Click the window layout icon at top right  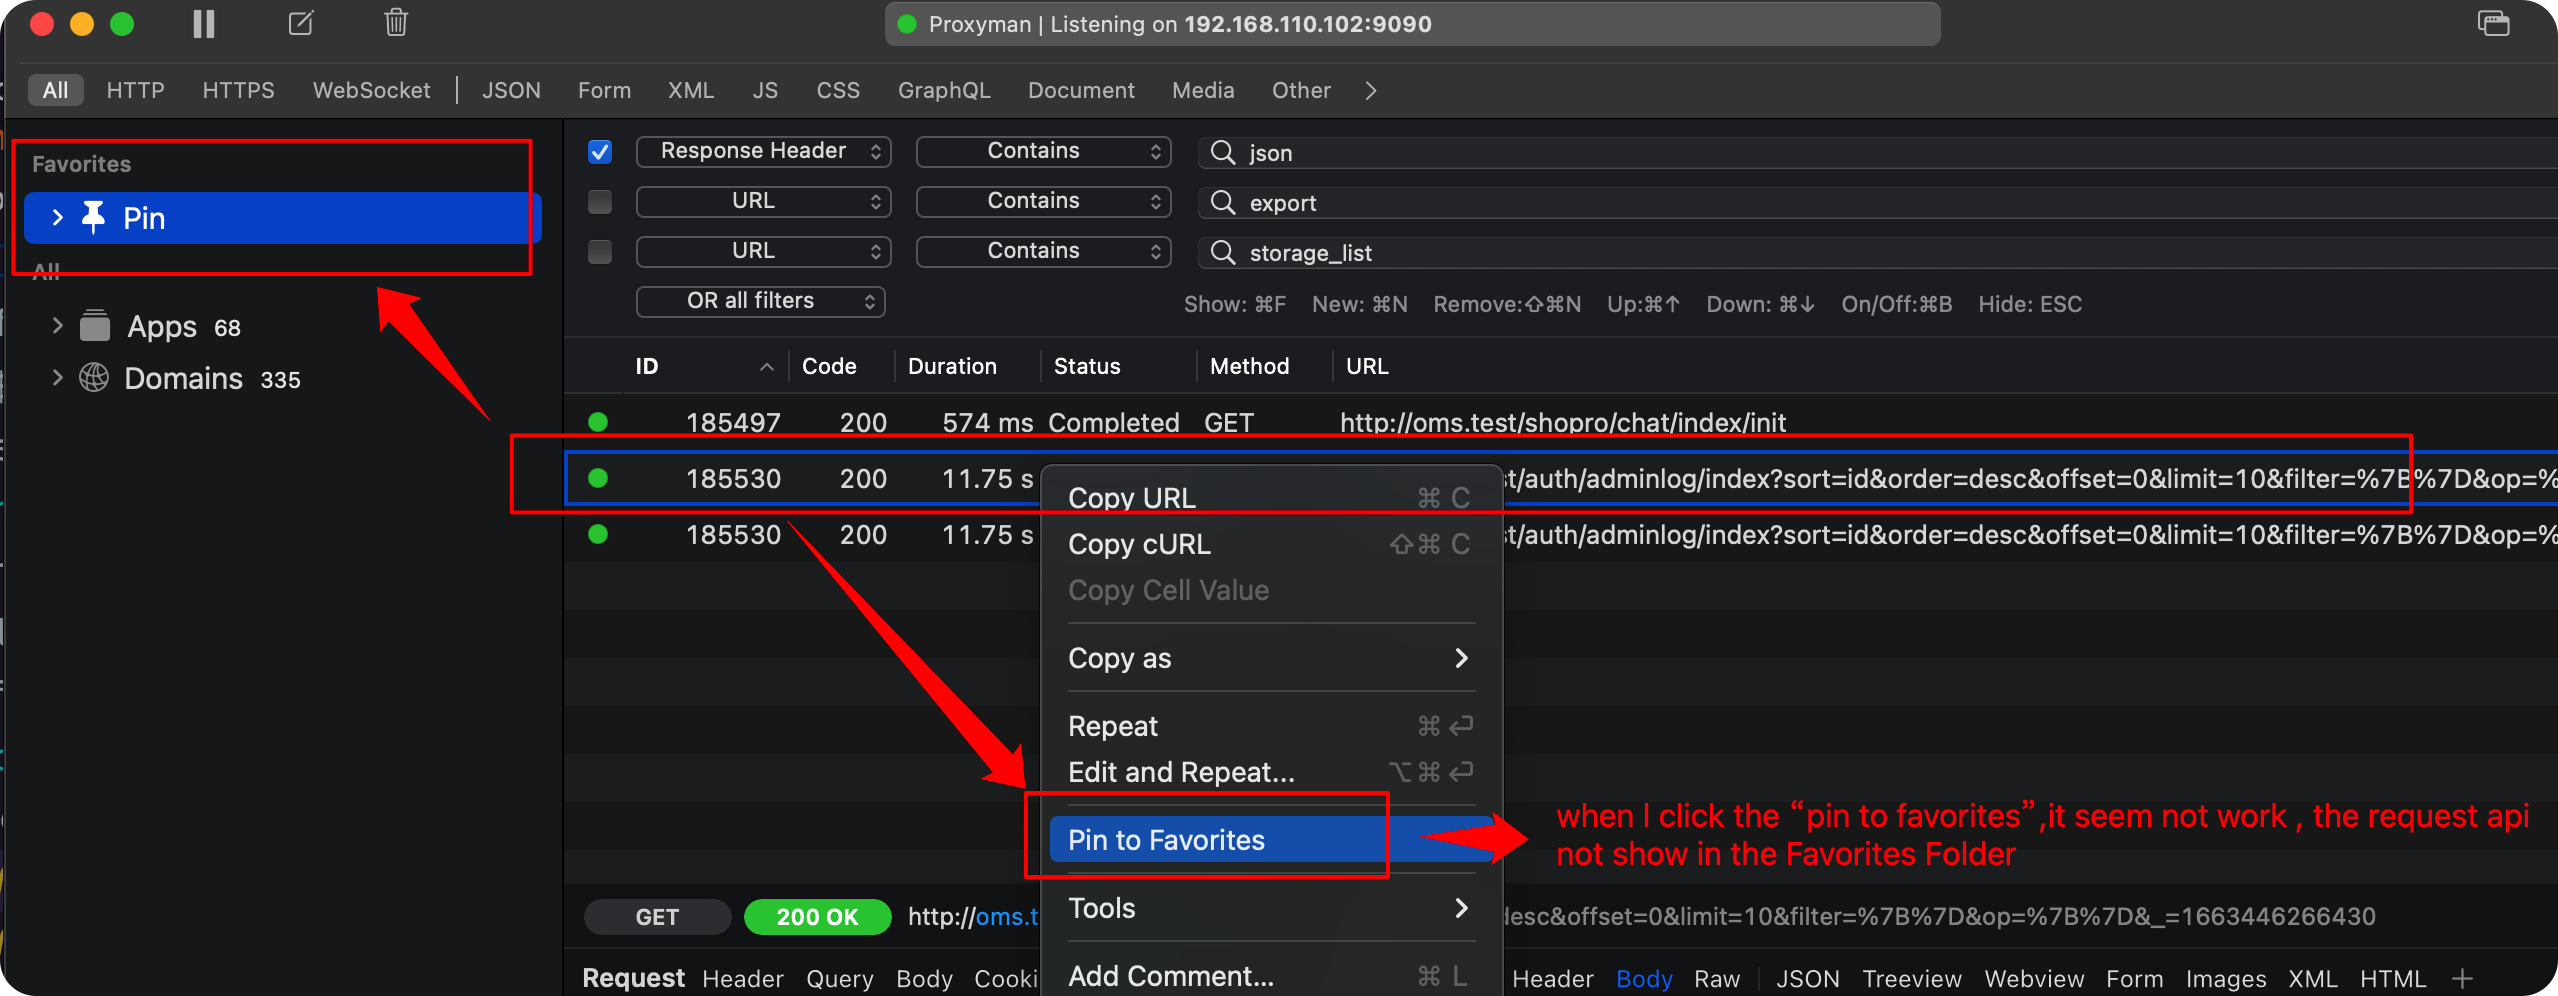coord(2493,23)
